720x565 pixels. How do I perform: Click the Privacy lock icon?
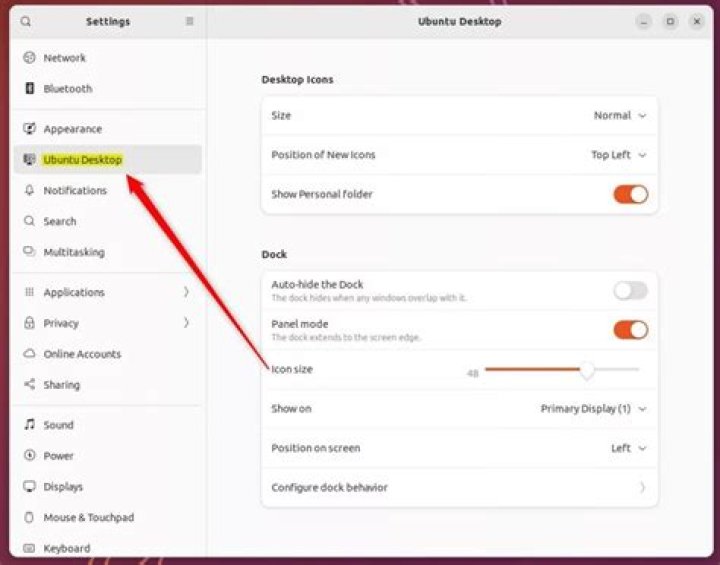pos(29,322)
